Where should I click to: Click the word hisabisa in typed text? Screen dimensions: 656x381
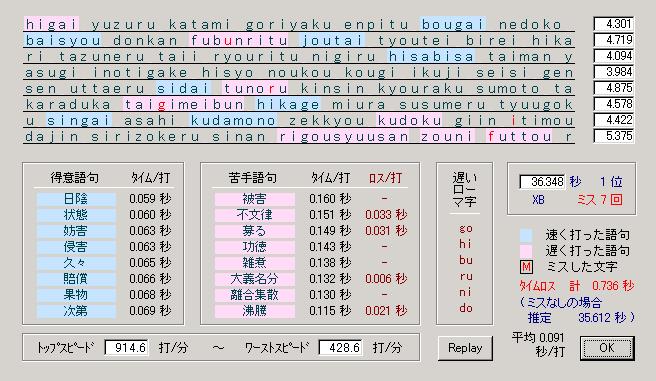[x=431, y=56]
